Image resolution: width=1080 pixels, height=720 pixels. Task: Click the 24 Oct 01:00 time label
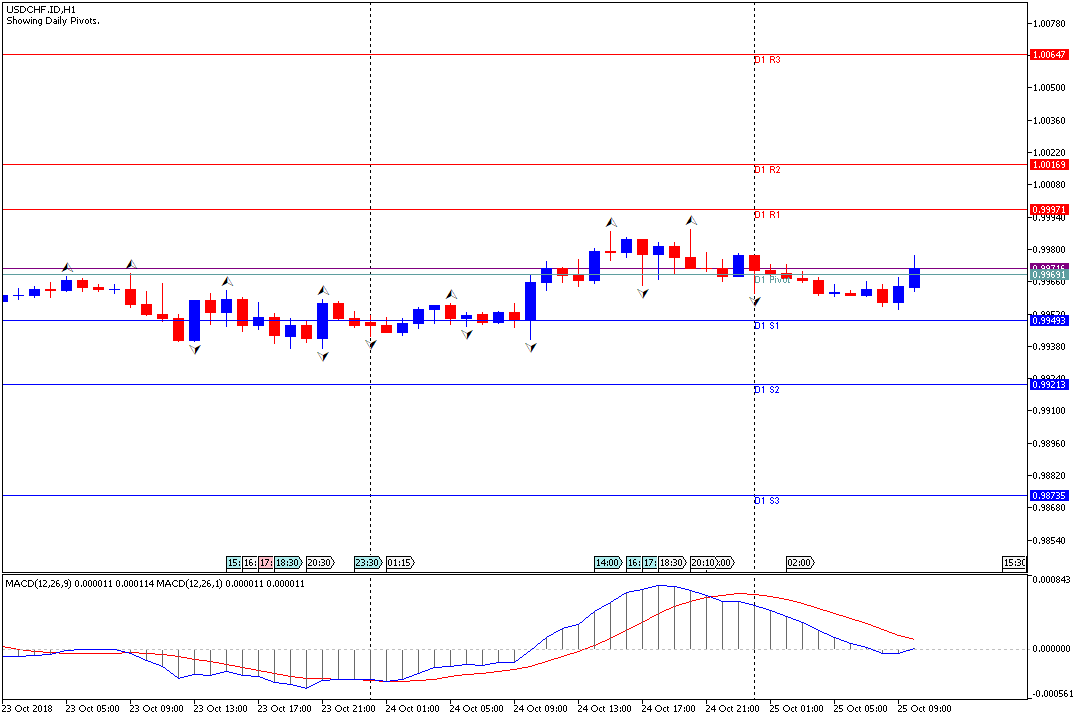(413, 709)
